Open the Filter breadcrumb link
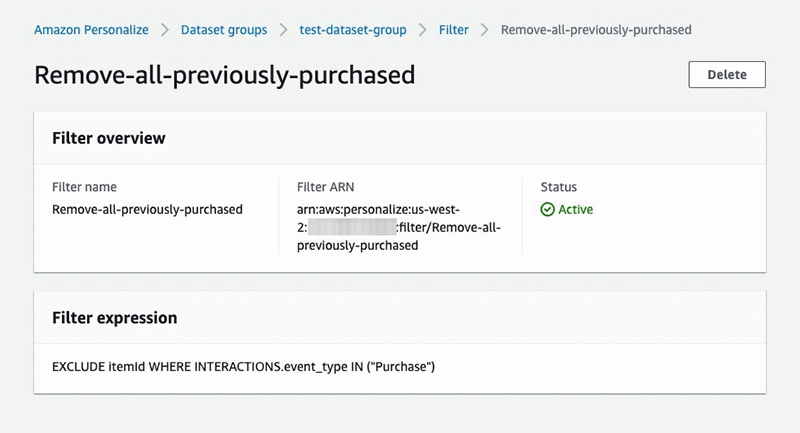The width and height of the screenshot is (800, 433). tap(454, 30)
